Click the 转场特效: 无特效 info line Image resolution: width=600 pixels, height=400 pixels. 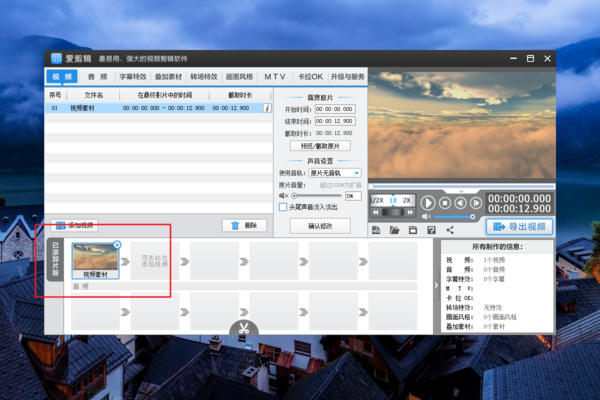click(474, 307)
